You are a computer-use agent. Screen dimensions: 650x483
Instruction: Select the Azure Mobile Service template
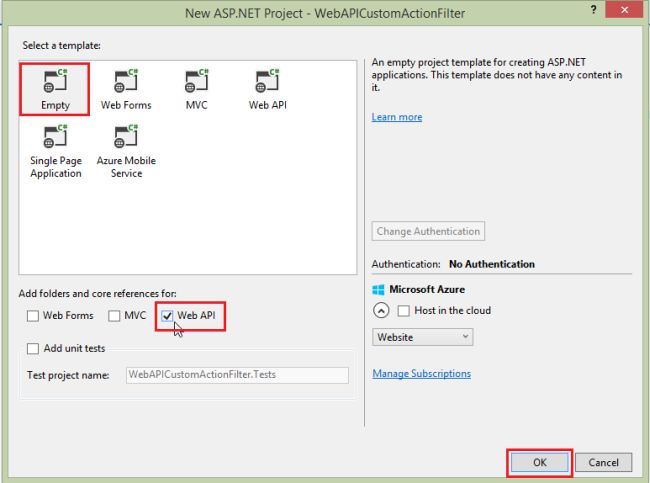tap(126, 152)
